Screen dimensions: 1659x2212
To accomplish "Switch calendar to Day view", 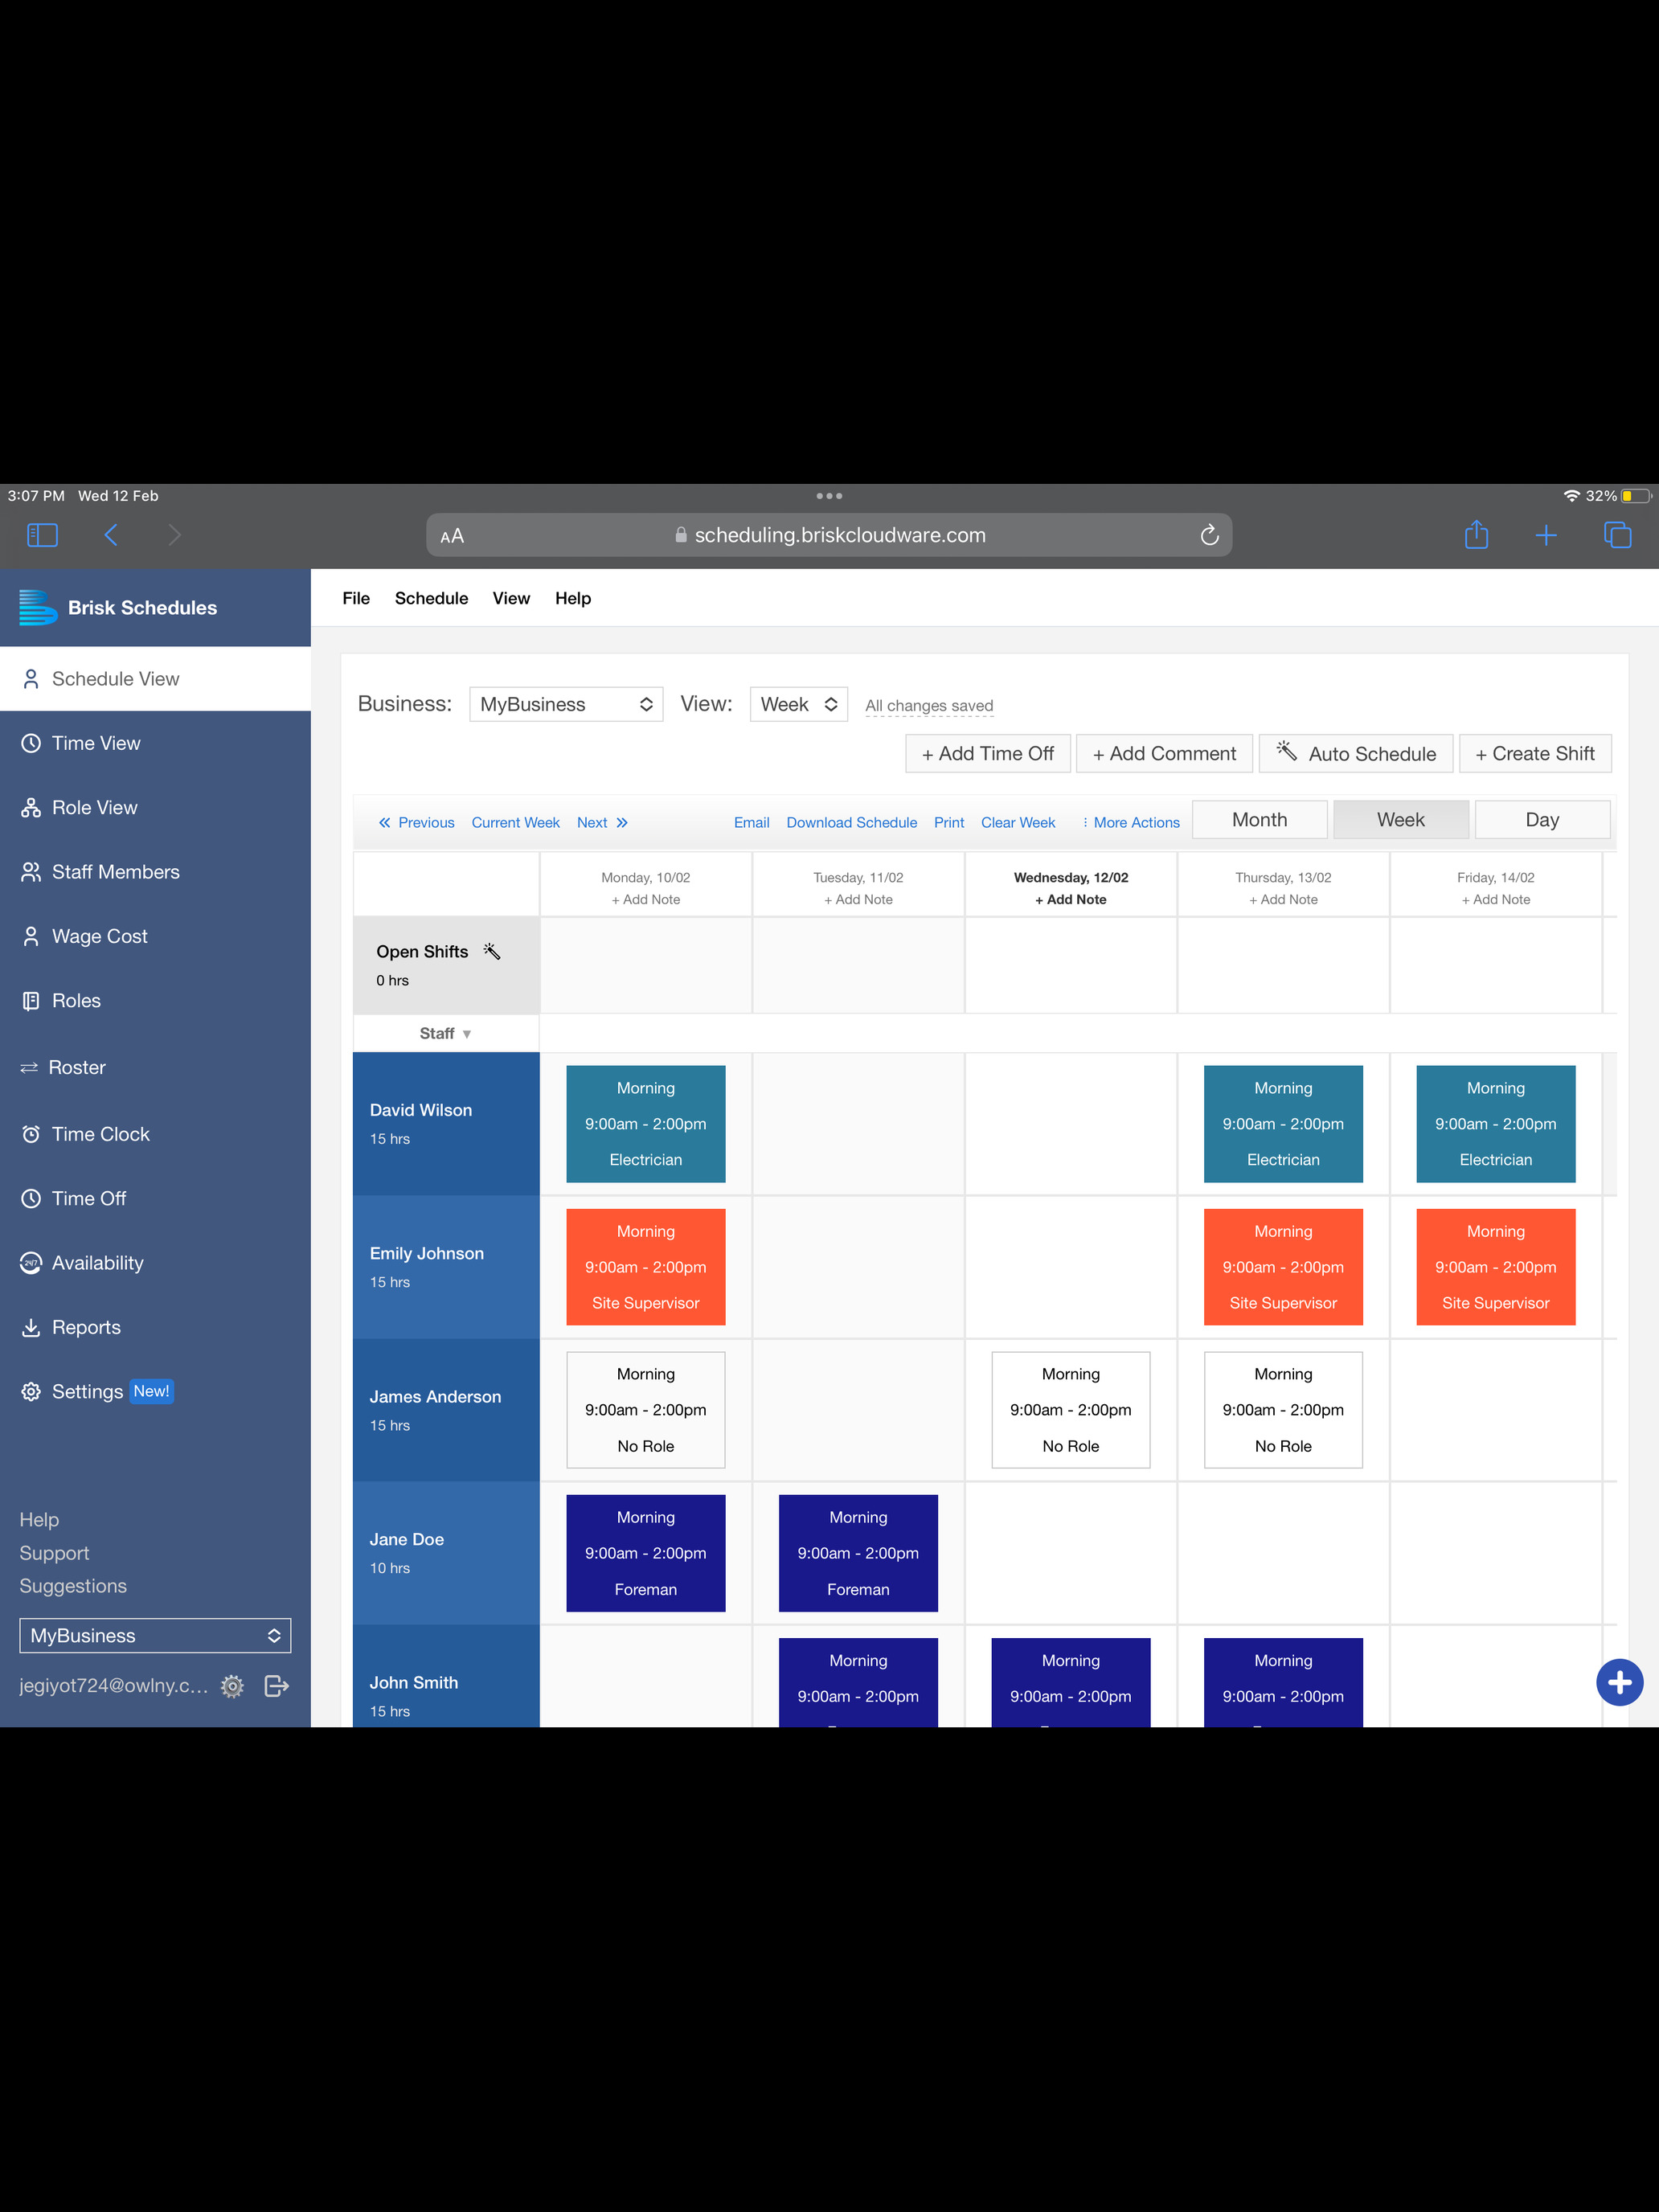I will (x=1542, y=819).
